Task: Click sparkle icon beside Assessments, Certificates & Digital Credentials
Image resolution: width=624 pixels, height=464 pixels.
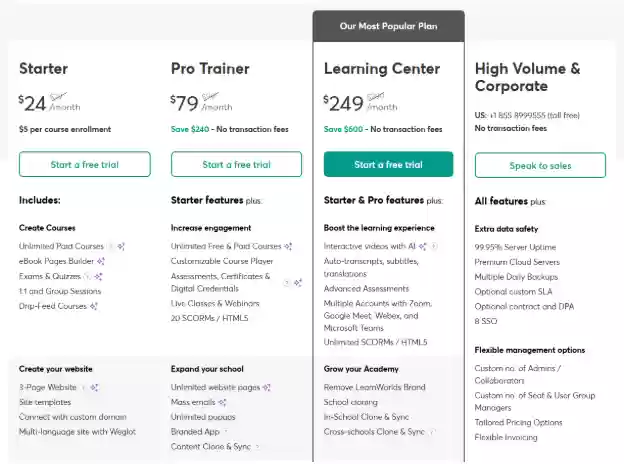Action: tap(298, 283)
